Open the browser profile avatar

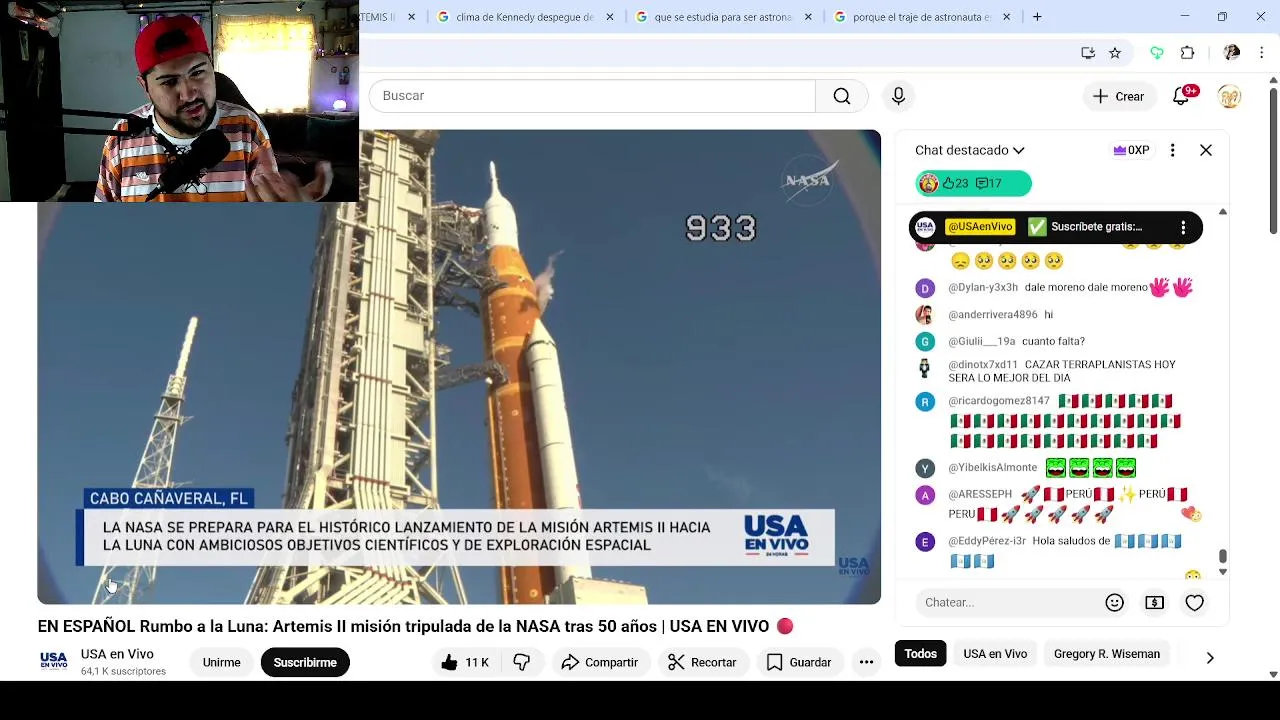(1232, 53)
